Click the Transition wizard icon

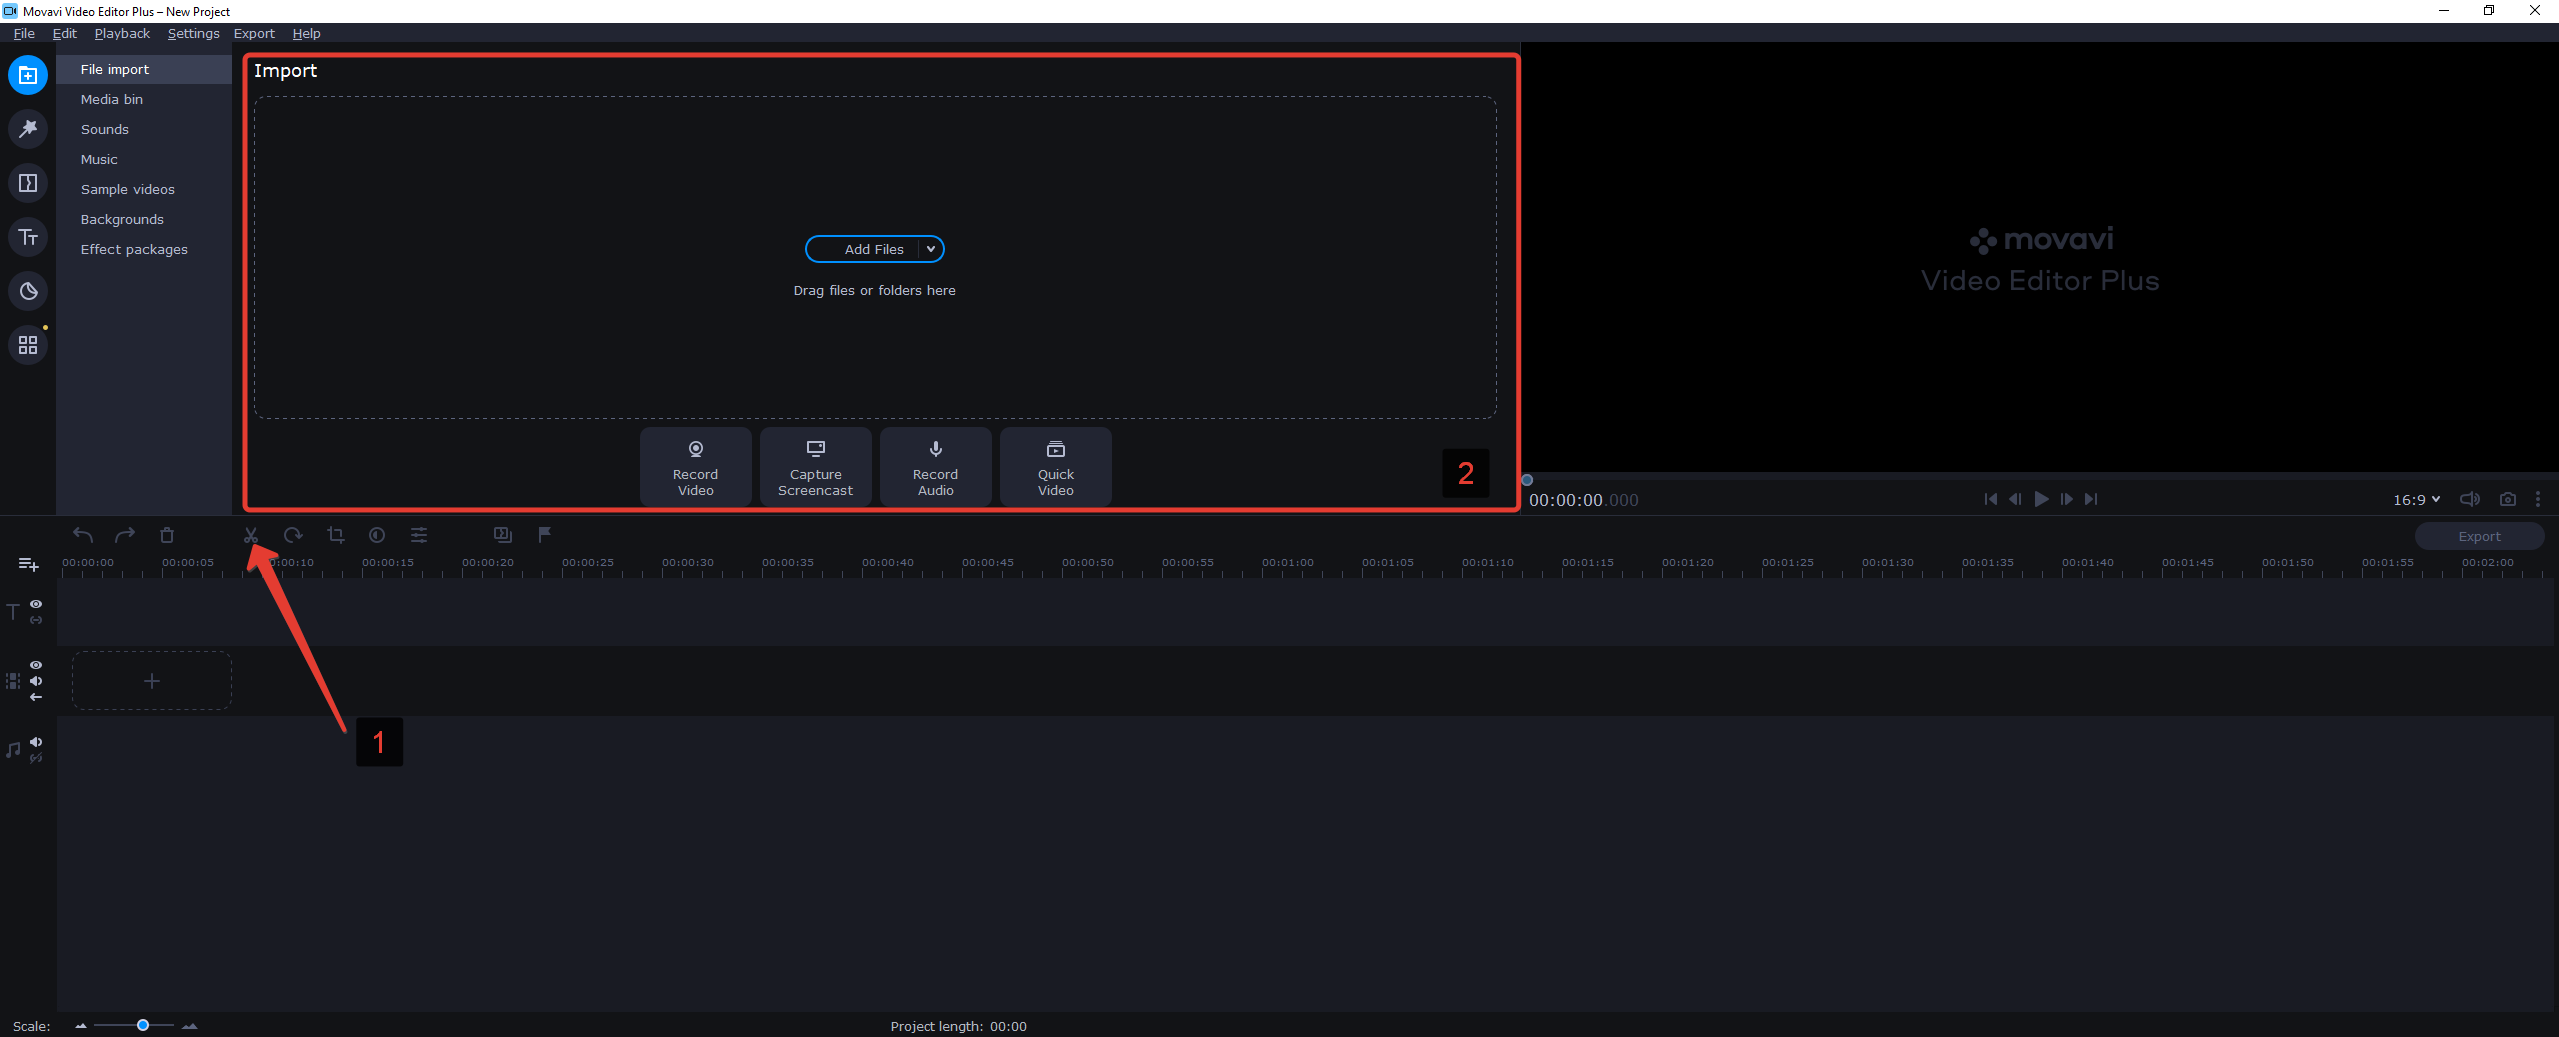[503, 535]
